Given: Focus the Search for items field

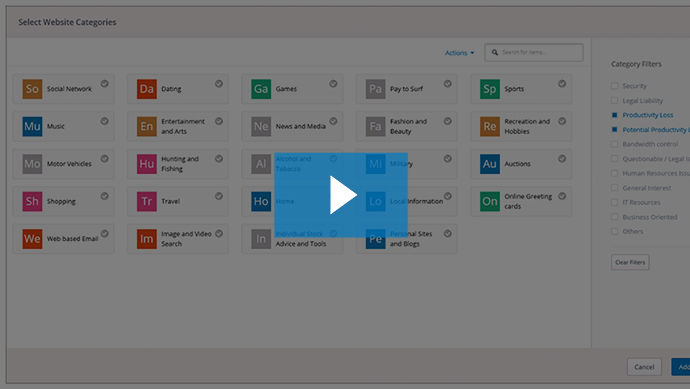Looking at the screenshot, I should coord(534,52).
